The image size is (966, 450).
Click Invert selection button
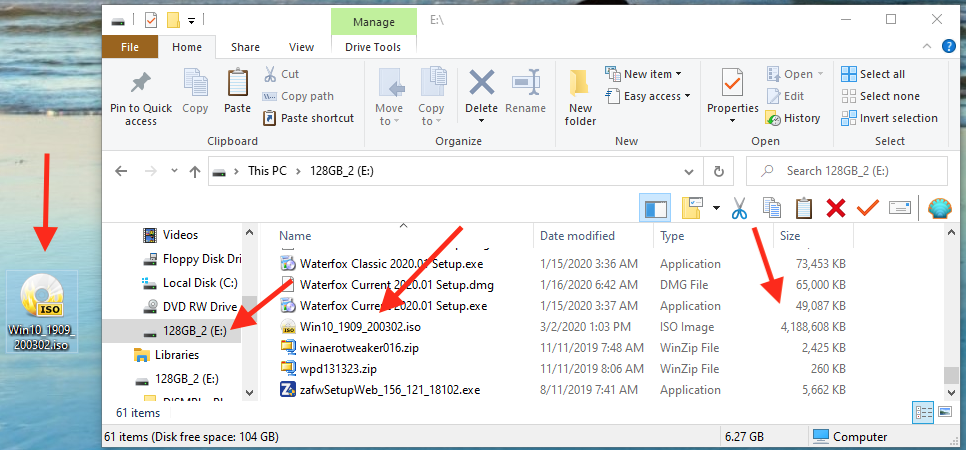point(890,118)
